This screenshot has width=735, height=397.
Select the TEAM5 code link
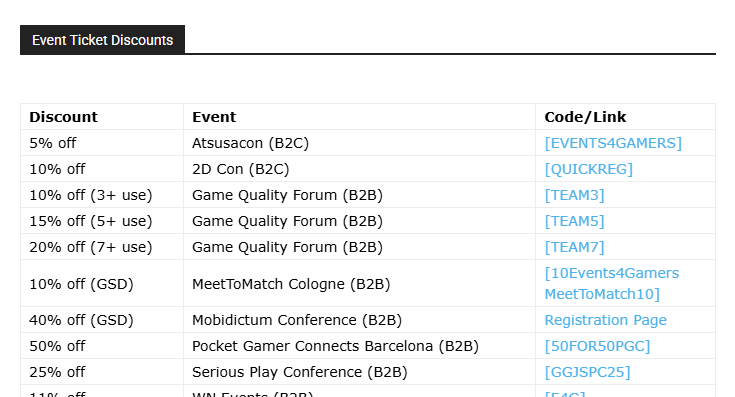(574, 221)
